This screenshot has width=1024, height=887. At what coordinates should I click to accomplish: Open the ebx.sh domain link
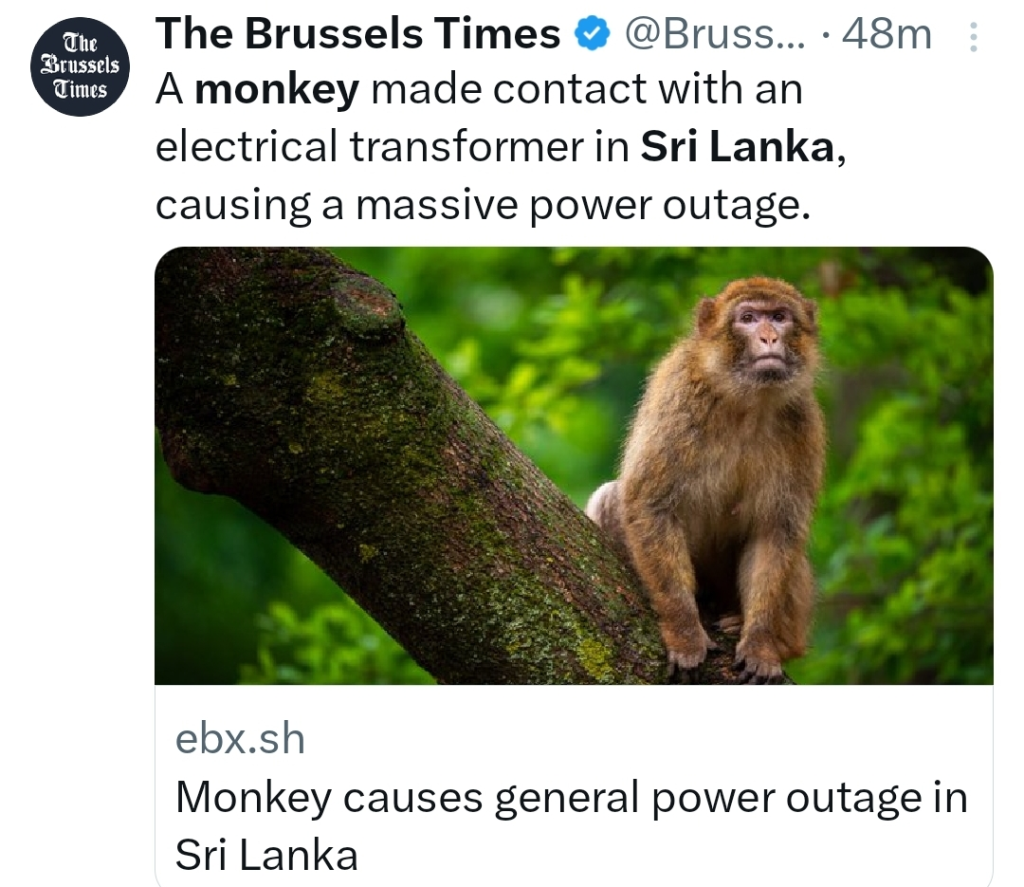click(x=240, y=739)
